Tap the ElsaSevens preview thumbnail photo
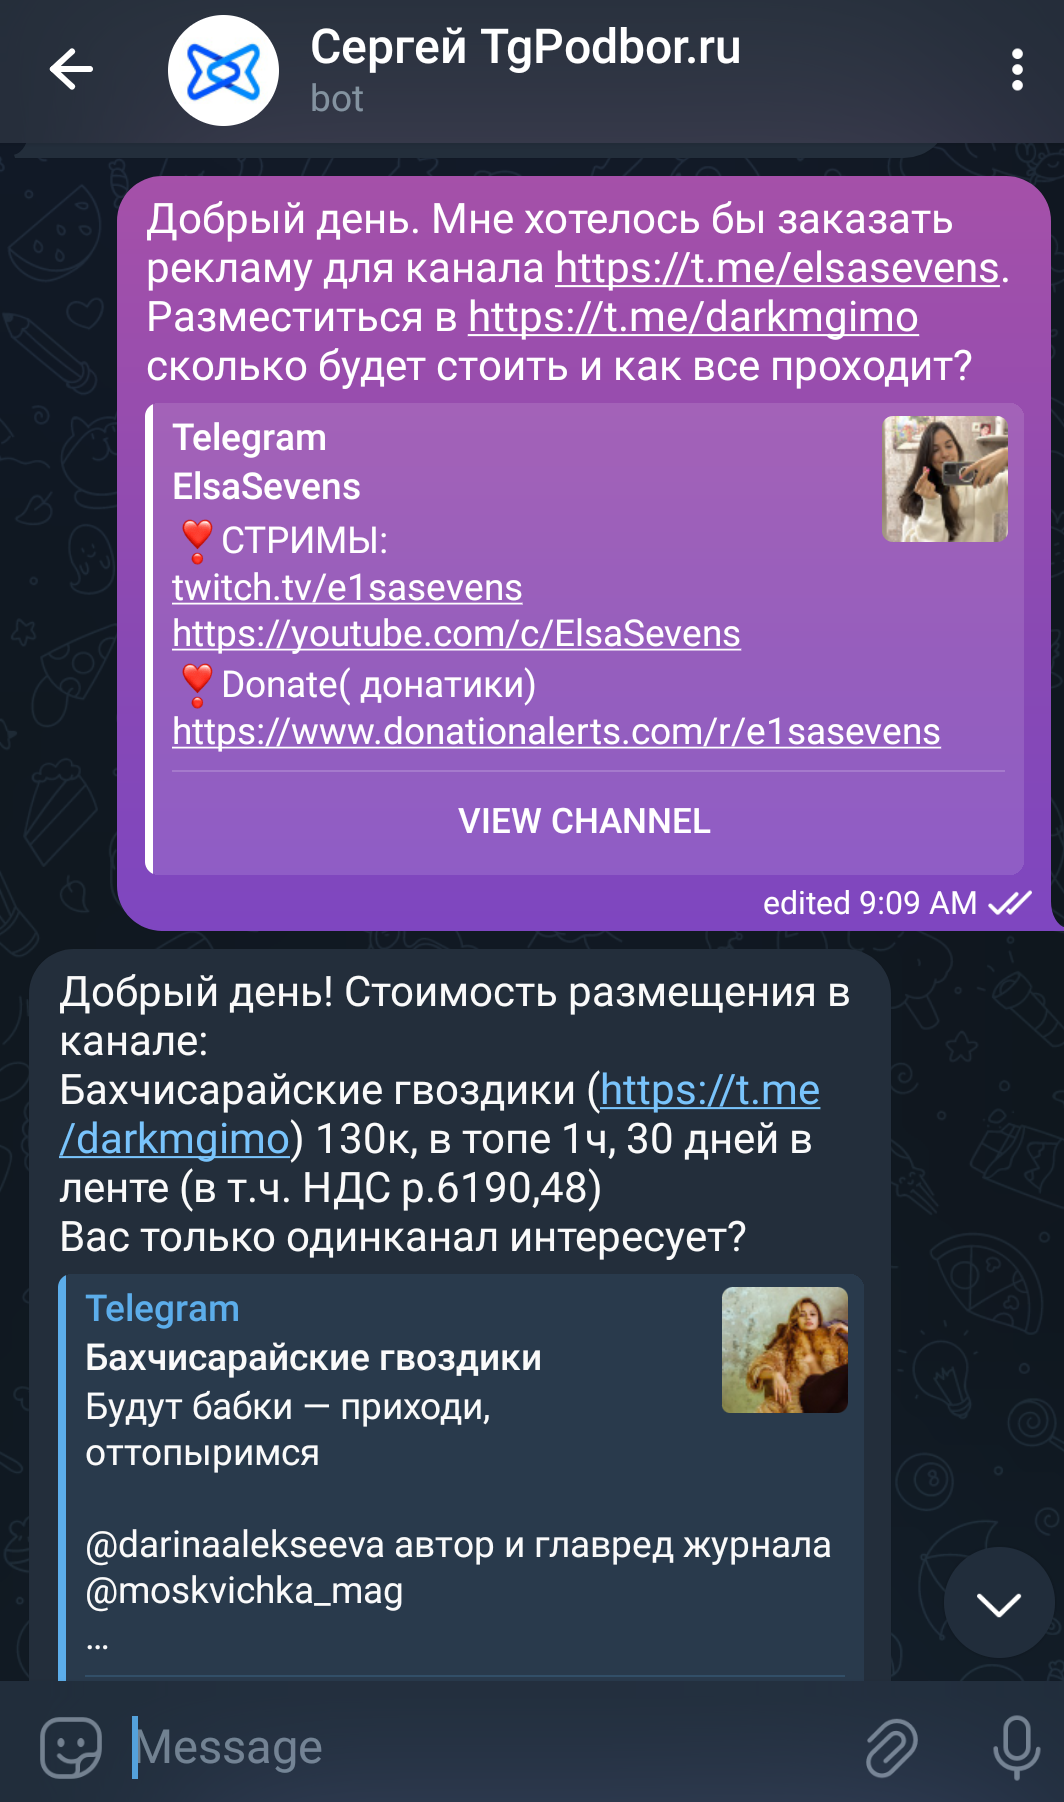 [x=945, y=479]
